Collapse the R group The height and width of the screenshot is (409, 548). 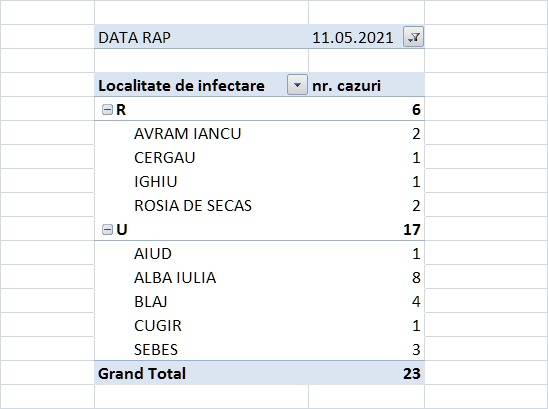(107, 110)
